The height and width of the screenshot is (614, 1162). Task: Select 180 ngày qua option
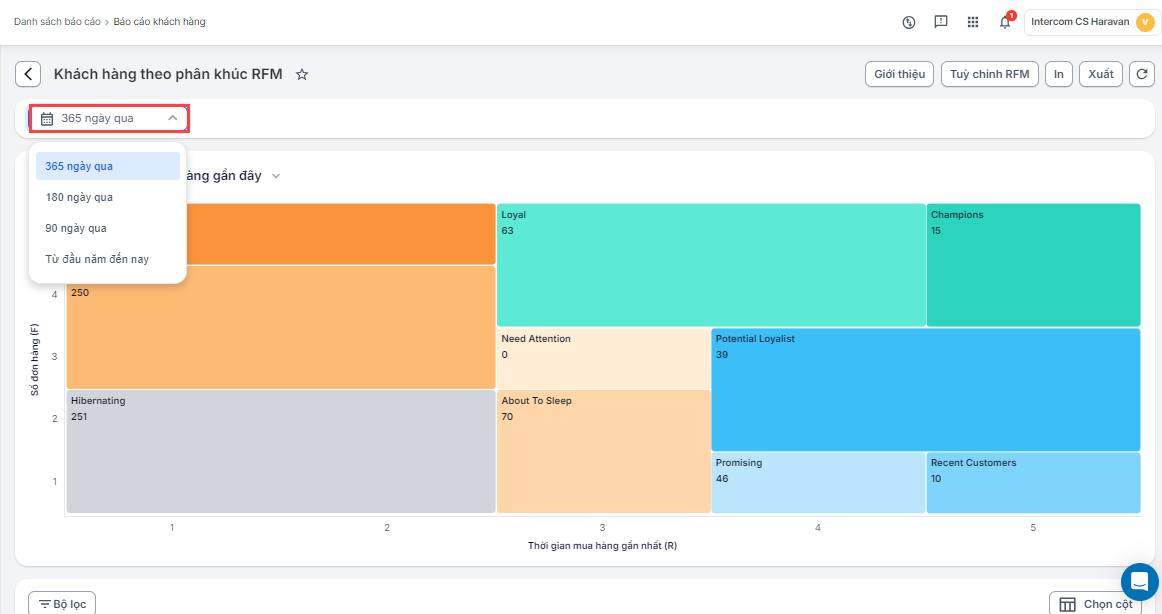[79, 197]
